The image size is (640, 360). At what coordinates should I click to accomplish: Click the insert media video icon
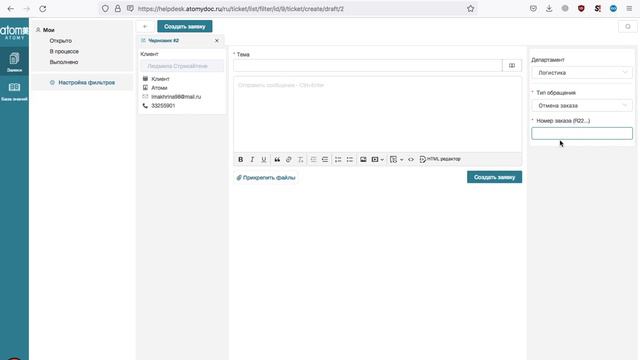coord(375,160)
